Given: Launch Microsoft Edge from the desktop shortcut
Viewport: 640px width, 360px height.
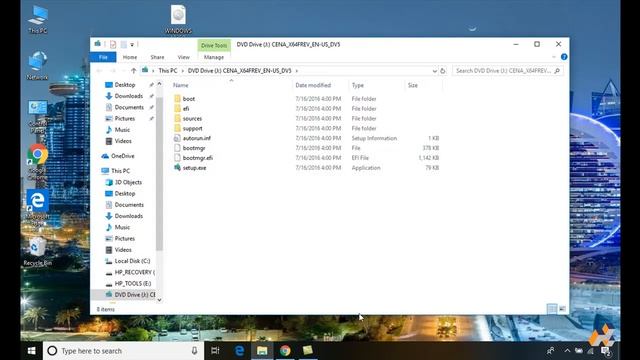Looking at the screenshot, I should click(x=38, y=207).
